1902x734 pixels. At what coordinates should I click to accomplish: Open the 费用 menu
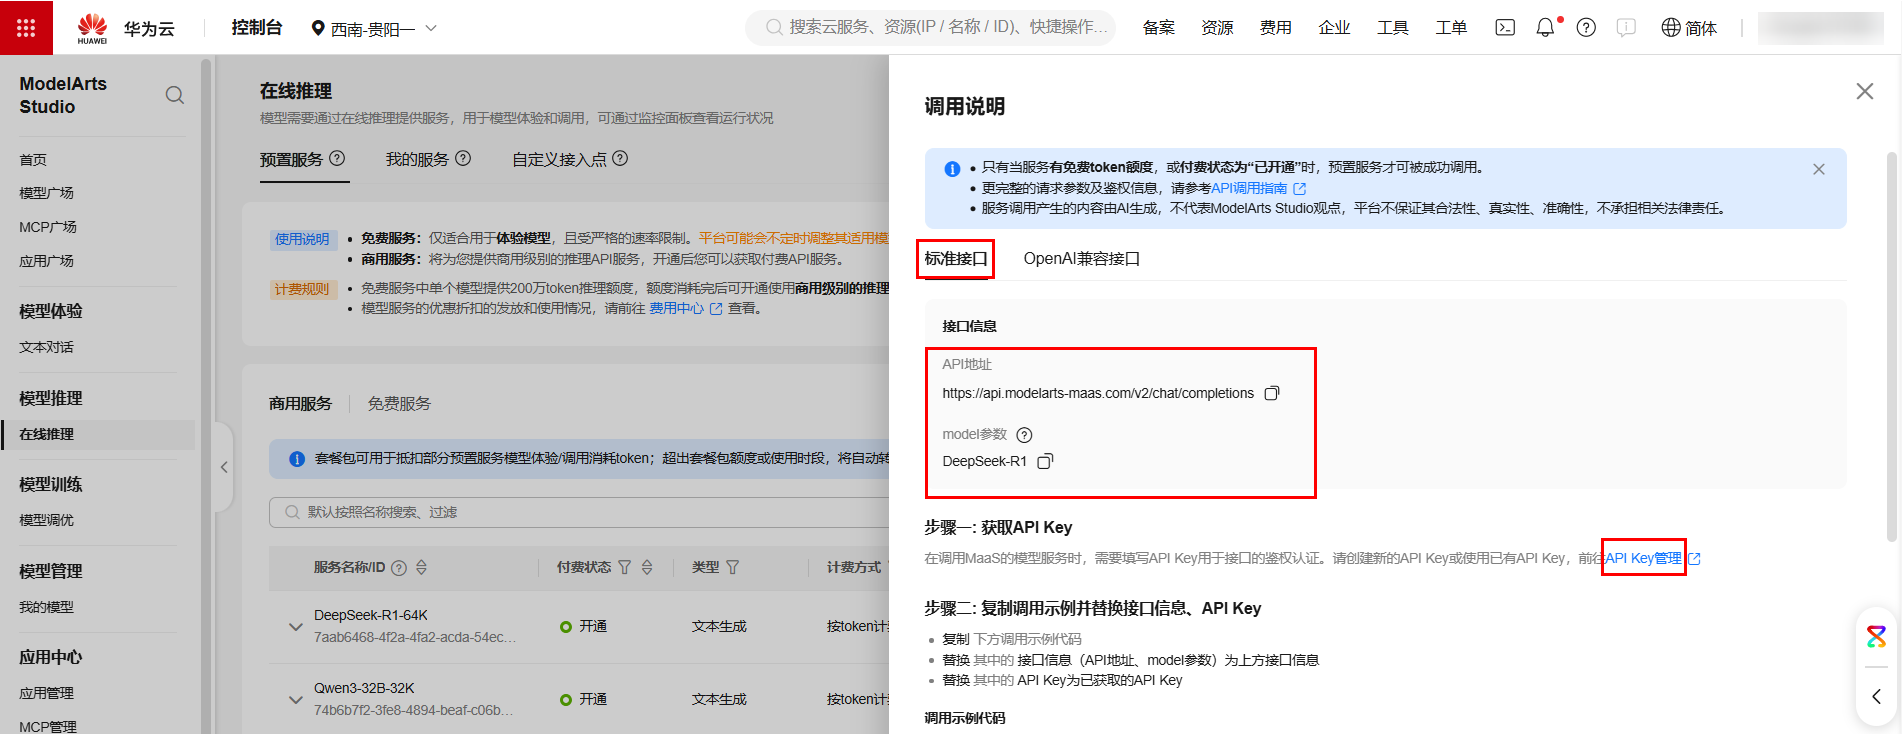coord(1275,28)
